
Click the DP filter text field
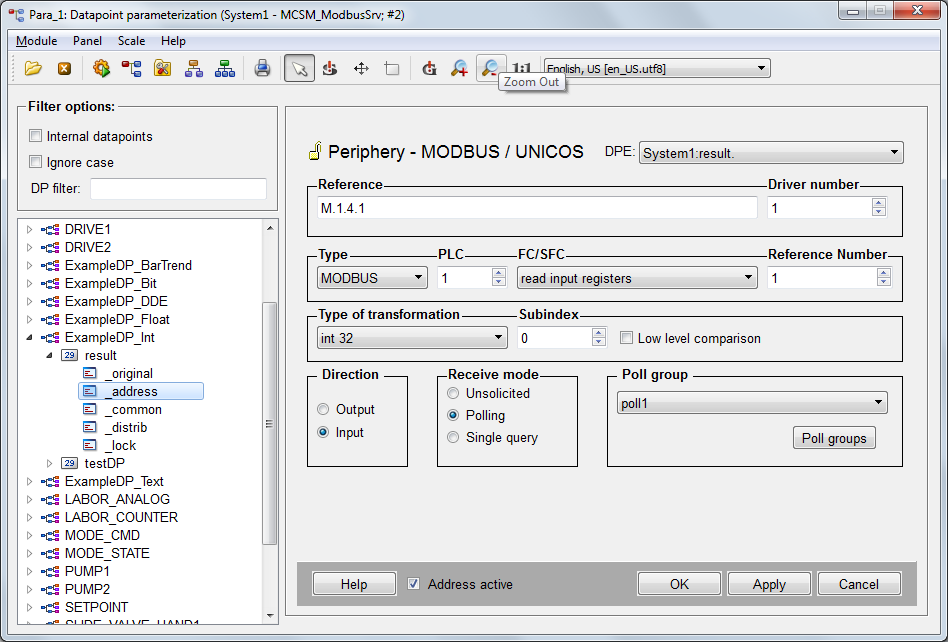178,188
